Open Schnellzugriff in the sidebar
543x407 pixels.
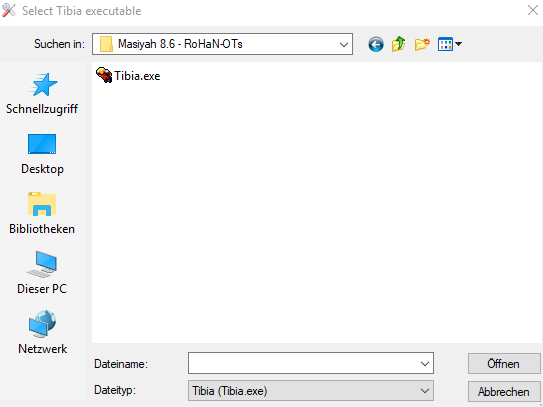click(x=42, y=94)
